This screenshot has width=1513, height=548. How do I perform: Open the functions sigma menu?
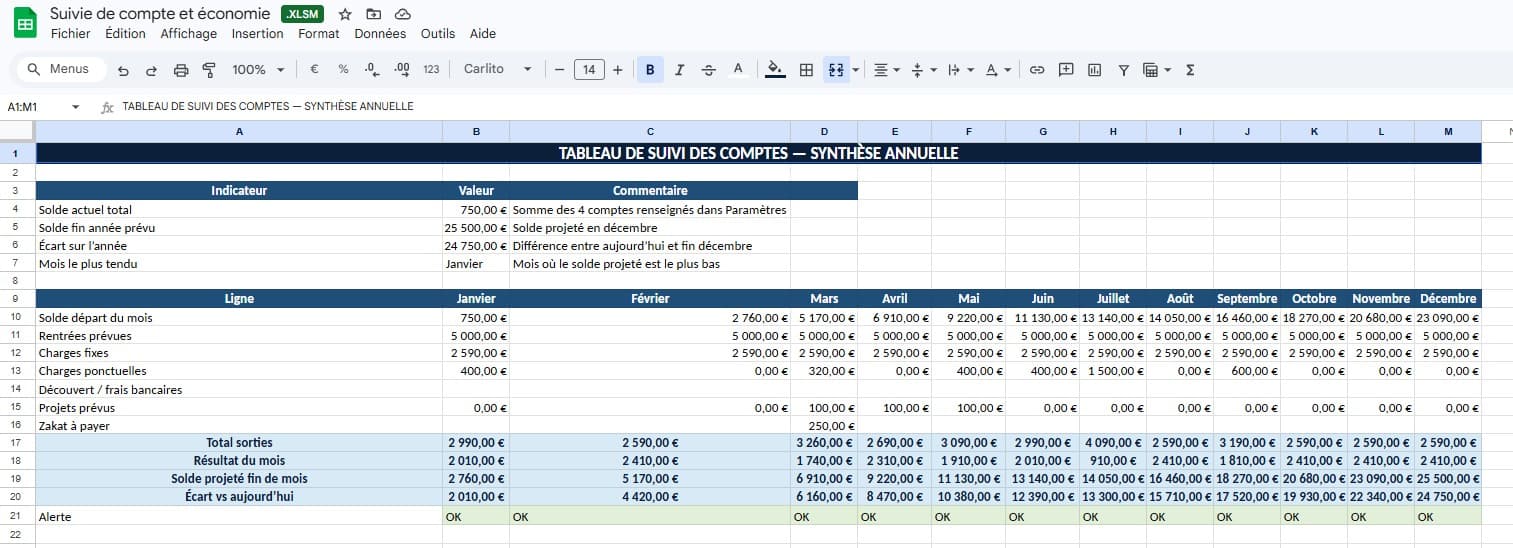click(x=1190, y=70)
